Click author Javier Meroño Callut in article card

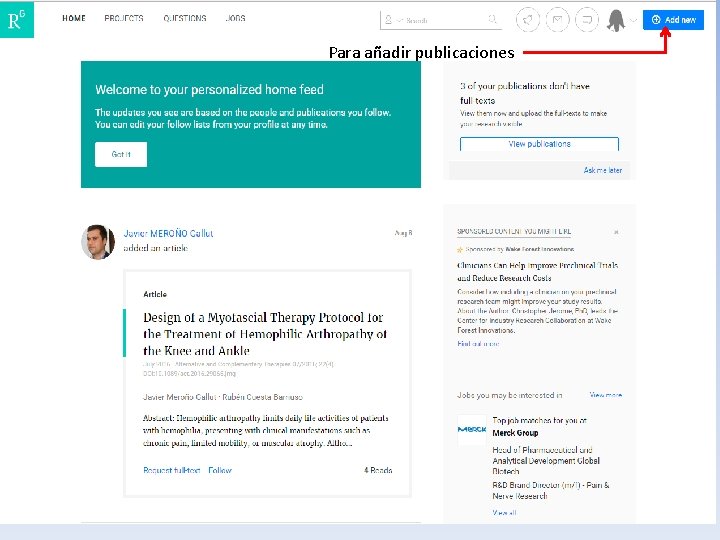click(x=180, y=397)
